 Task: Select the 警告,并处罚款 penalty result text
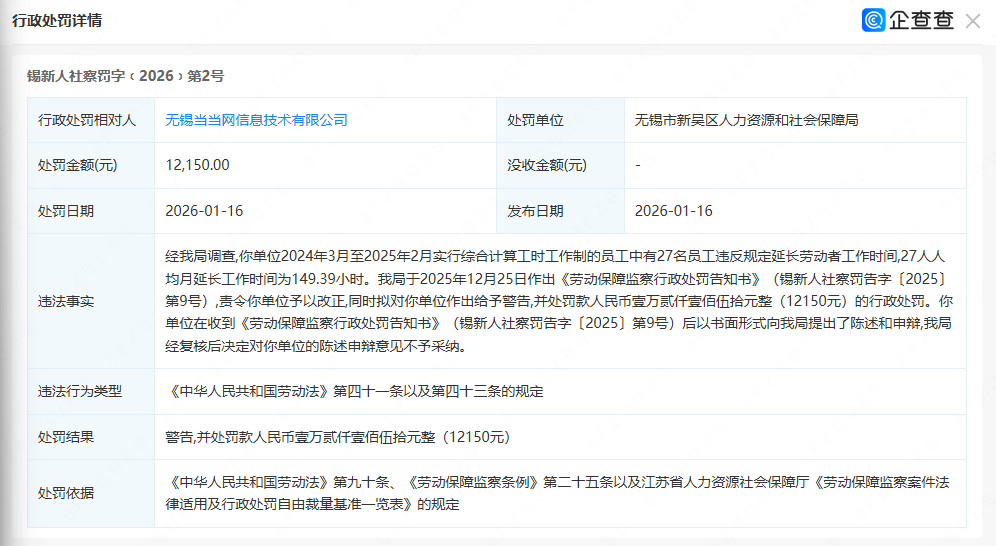[337, 437]
